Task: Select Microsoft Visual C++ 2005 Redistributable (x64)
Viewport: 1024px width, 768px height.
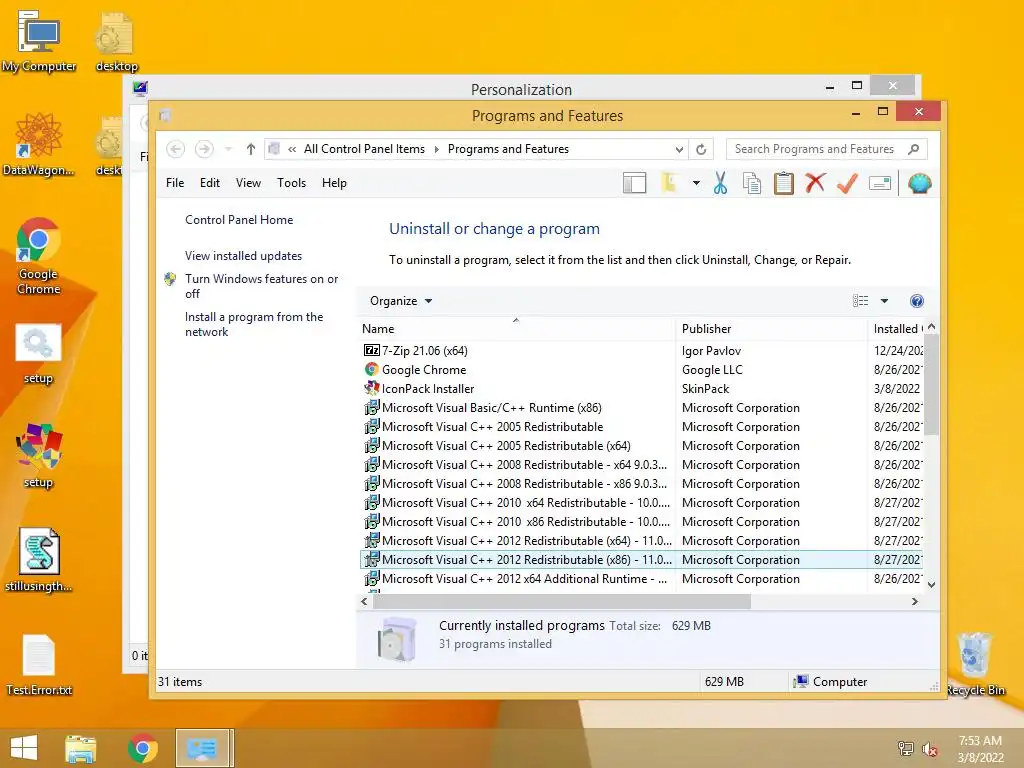Action: (506, 445)
